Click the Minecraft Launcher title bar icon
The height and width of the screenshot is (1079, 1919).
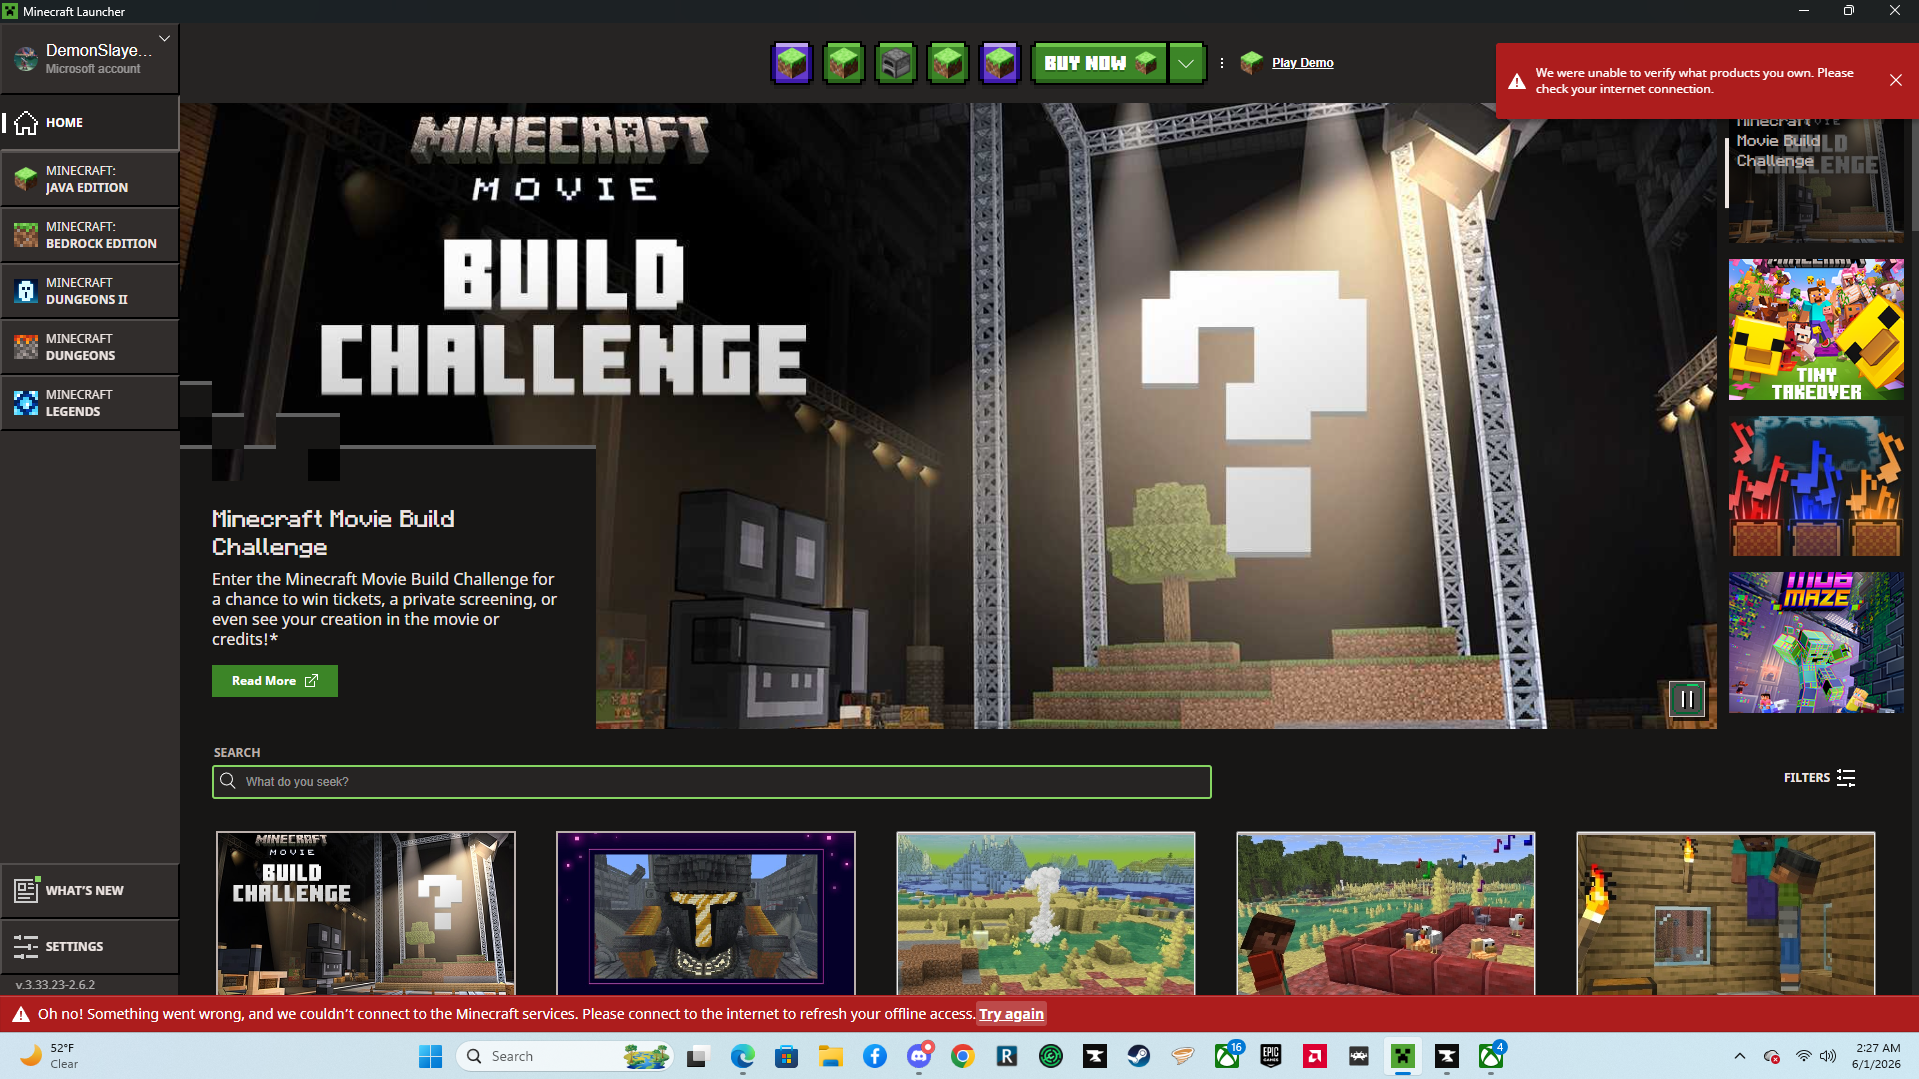click(10, 11)
